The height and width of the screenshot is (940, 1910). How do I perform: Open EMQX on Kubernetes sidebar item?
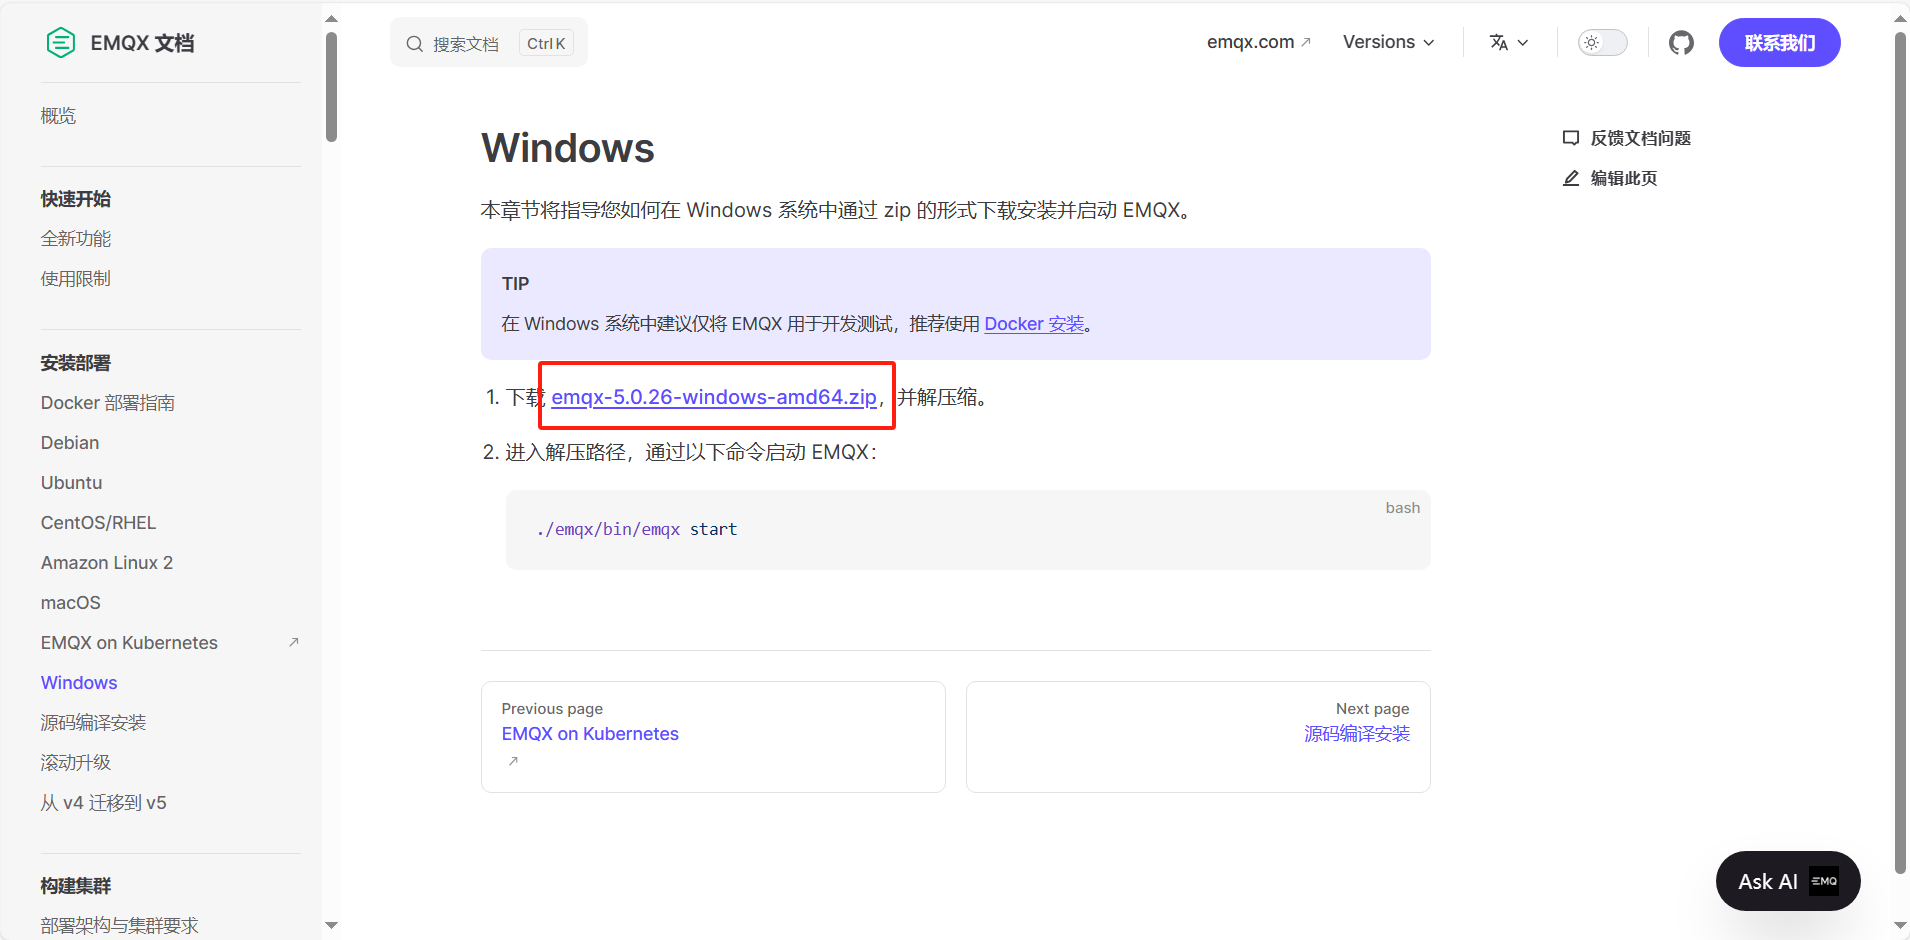[x=129, y=643]
